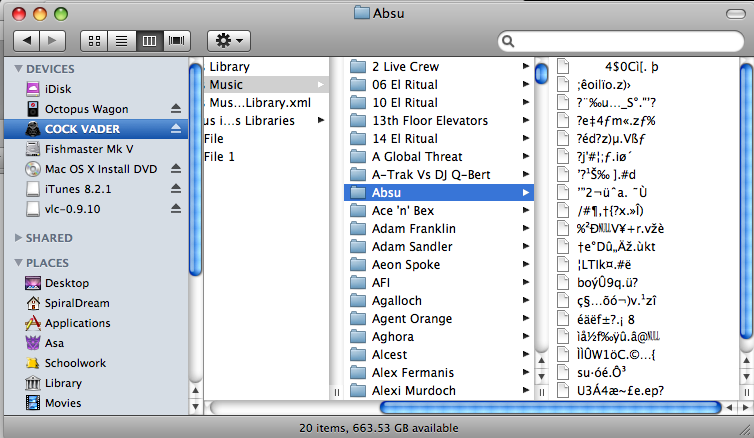Click the Alex Fermanis folder row
This screenshot has height=438, width=754.
(x=439, y=373)
